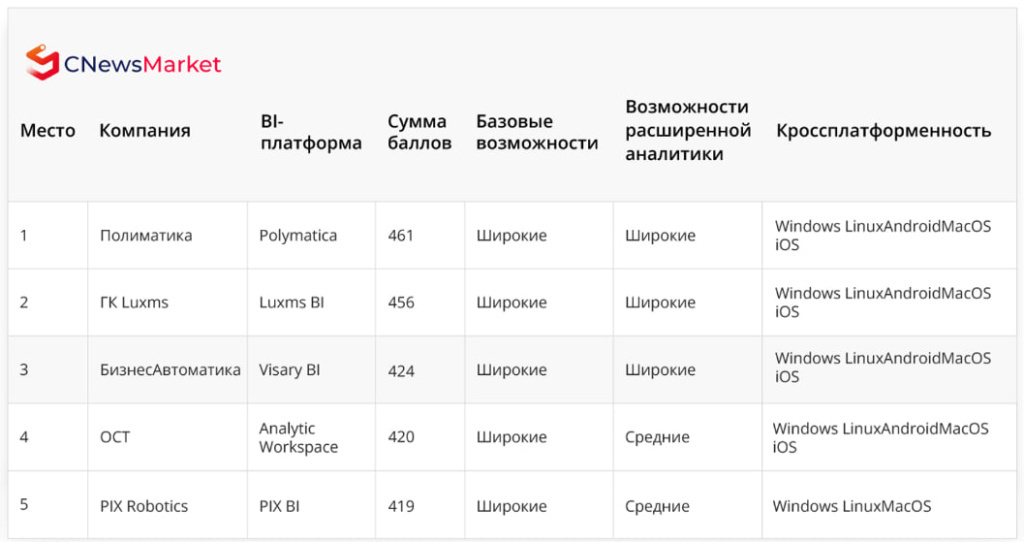Click the CNewsMarket logo icon
Image resolution: width=1024 pixels, height=542 pixels.
click(42, 62)
